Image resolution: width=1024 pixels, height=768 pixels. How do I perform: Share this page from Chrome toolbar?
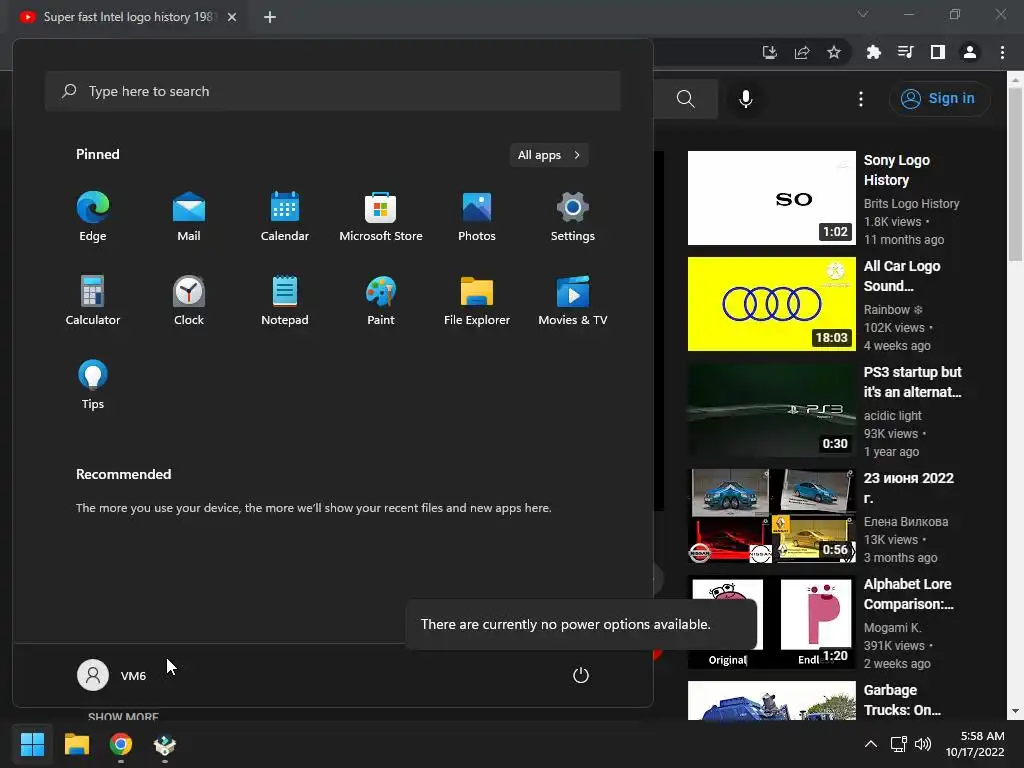(x=802, y=52)
